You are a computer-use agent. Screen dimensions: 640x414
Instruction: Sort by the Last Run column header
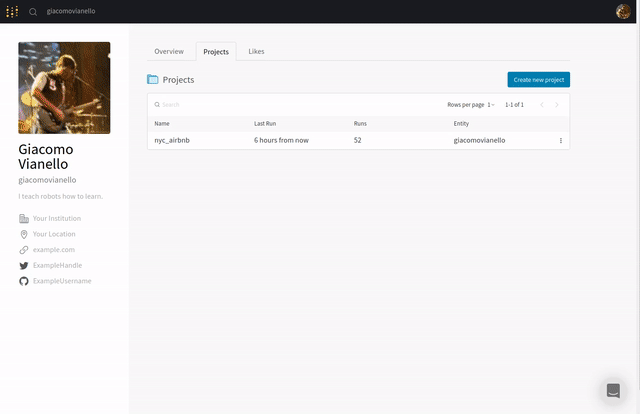pyautogui.click(x=265, y=124)
